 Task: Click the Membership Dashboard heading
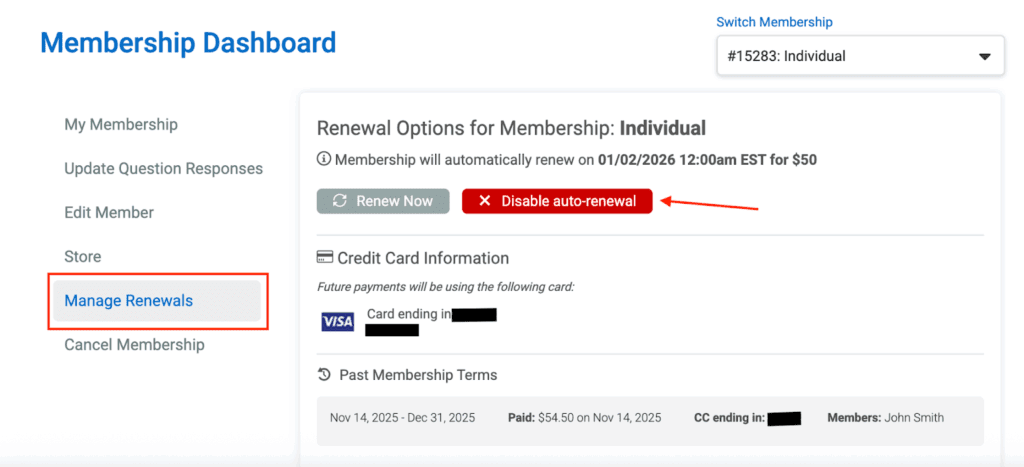[x=188, y=43]
